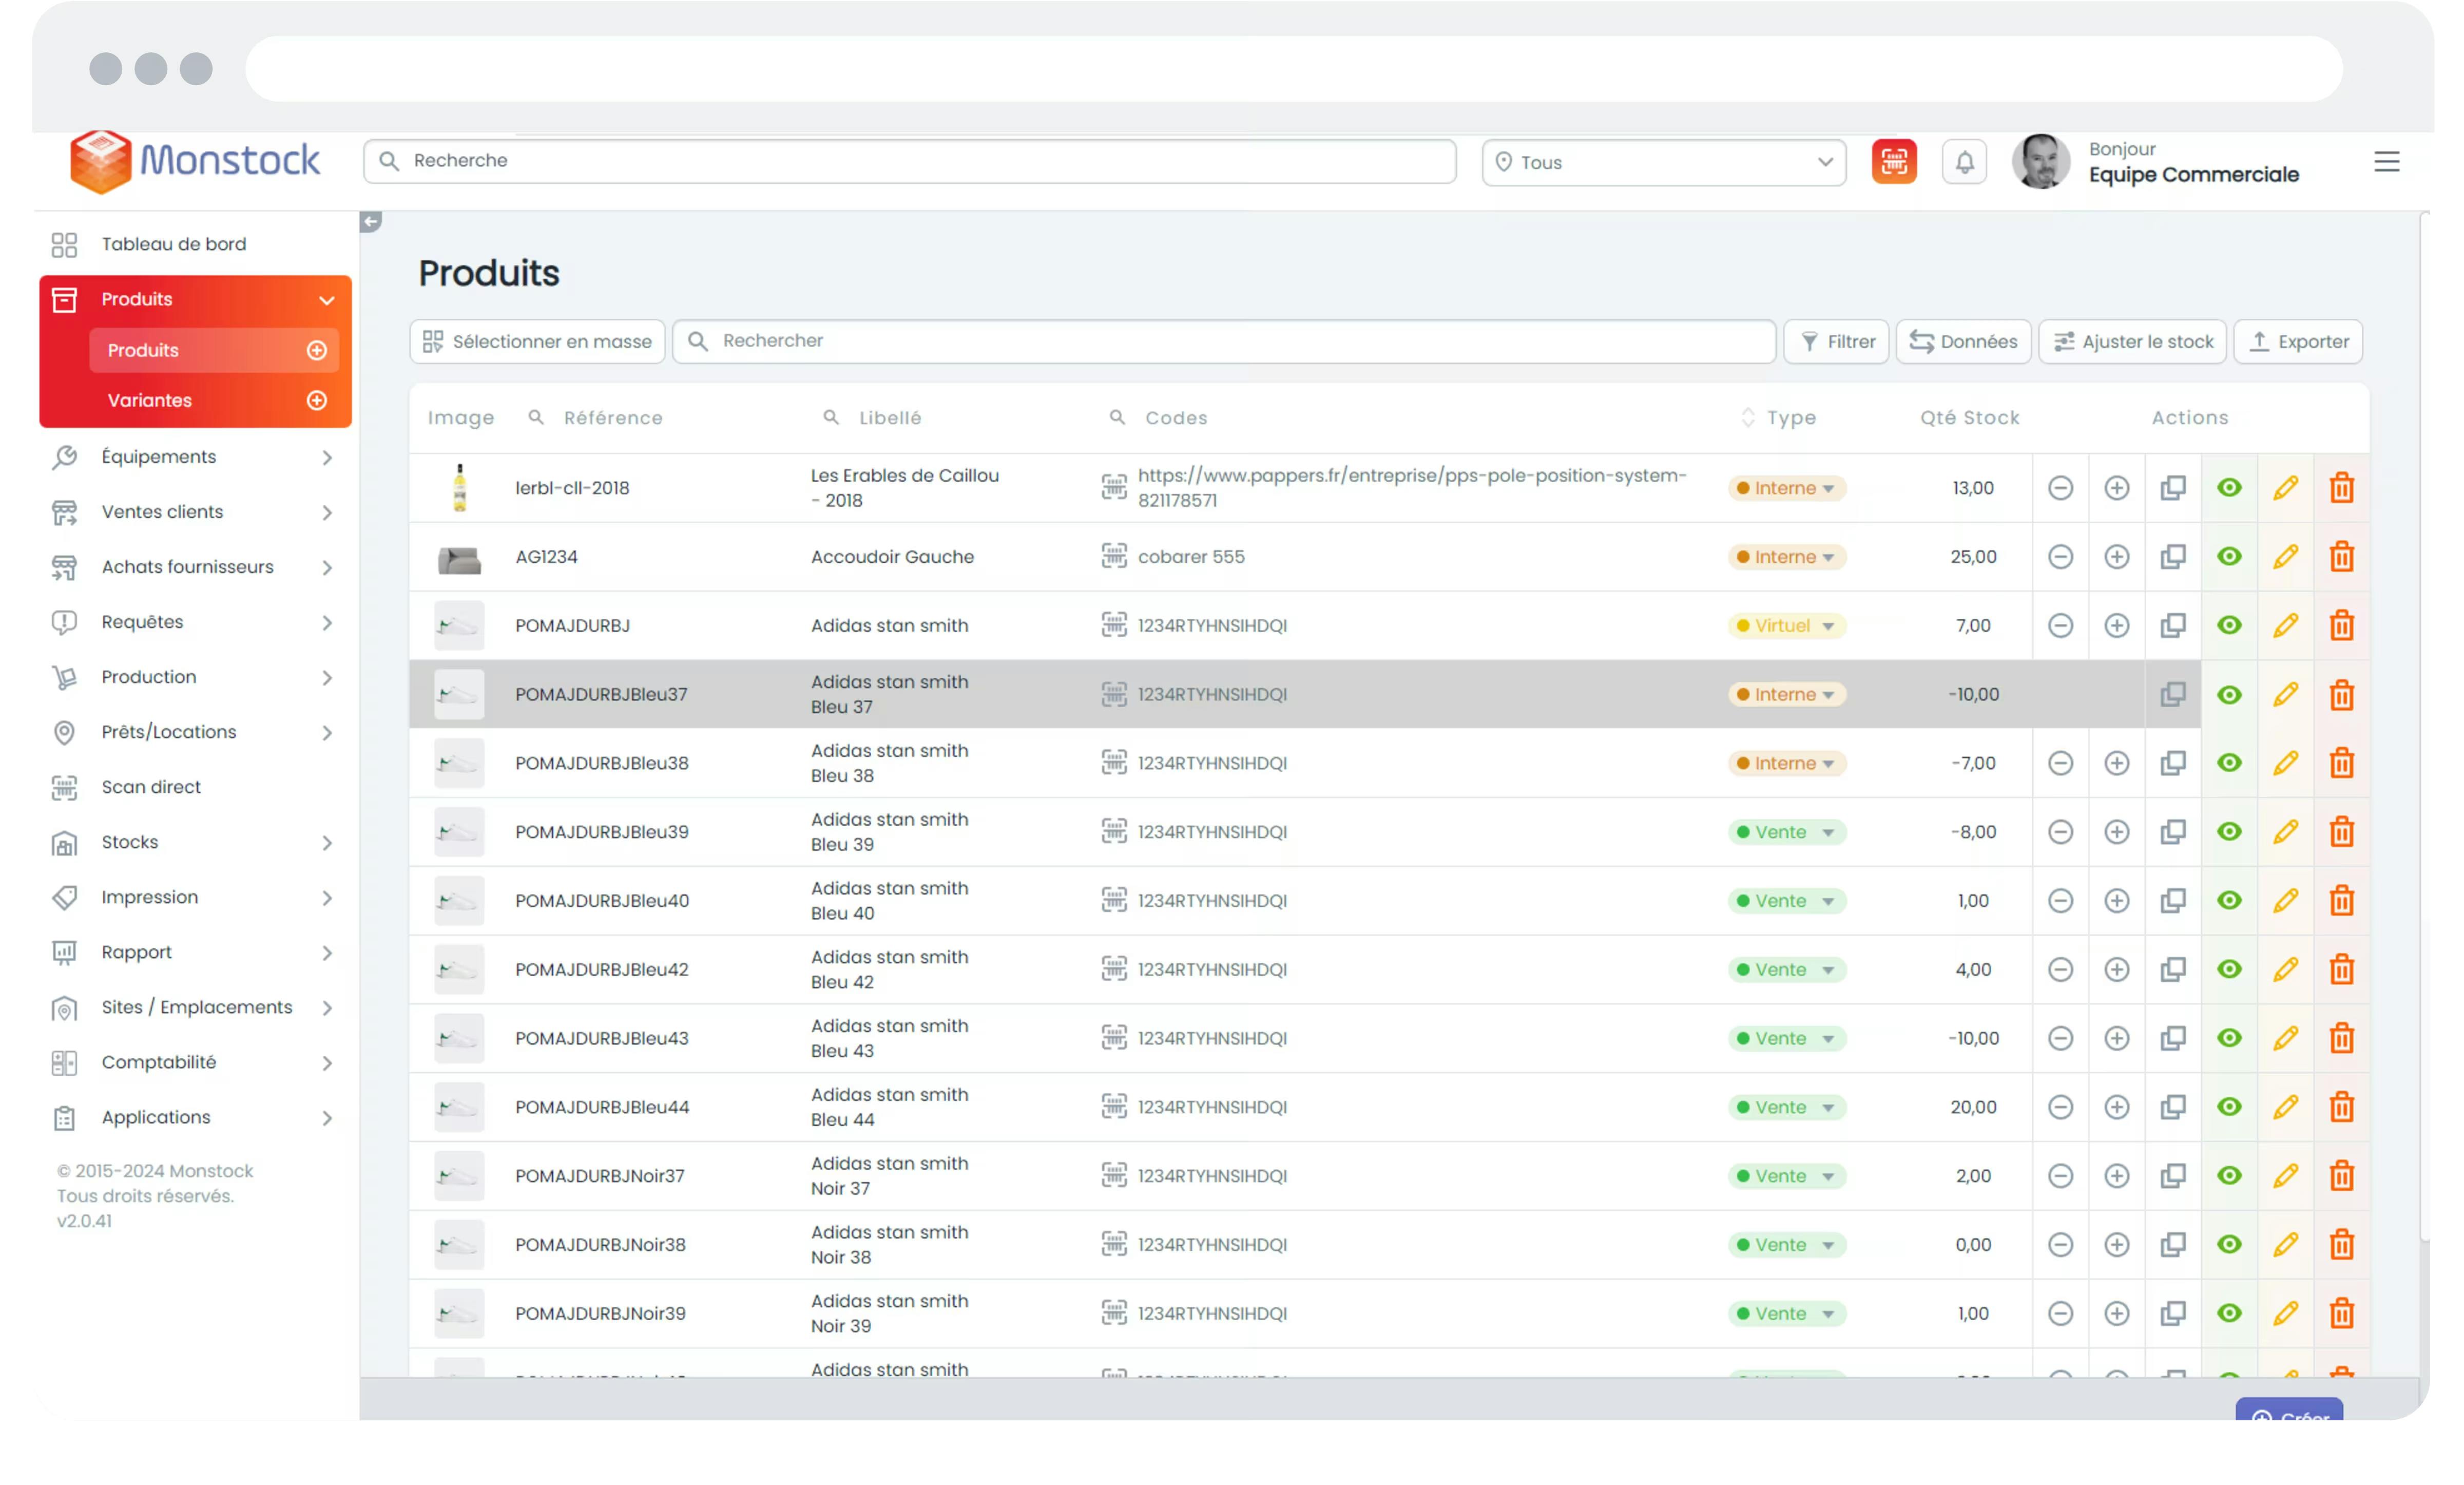Open Vente type dropdown for POMAJDURBJNoir38
Image resolution: width=2464 pixels, height=1485 pixels.
1786,1245
